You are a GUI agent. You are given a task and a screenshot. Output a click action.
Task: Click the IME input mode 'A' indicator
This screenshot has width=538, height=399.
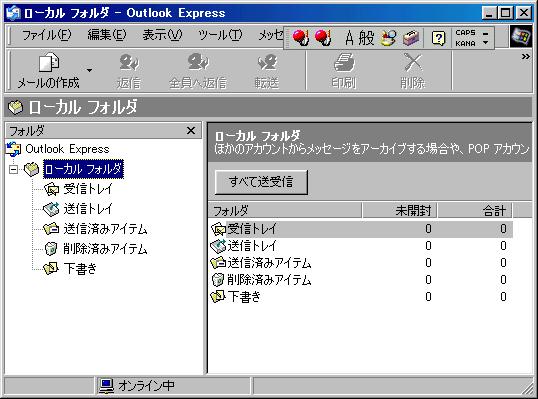tap(349, 38)
